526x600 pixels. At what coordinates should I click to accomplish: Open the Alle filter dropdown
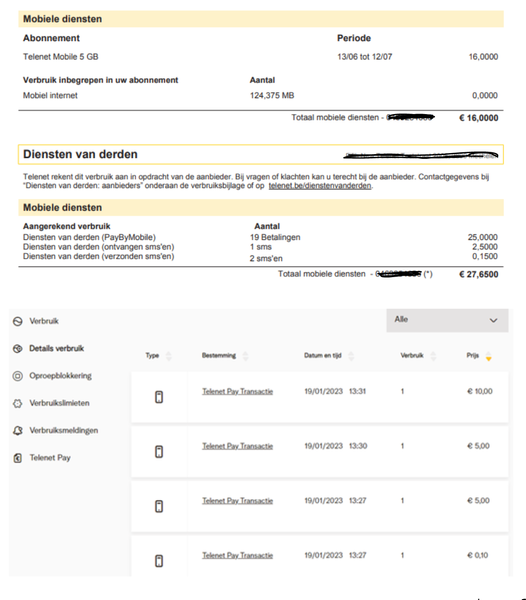click(x=447, y=320)
